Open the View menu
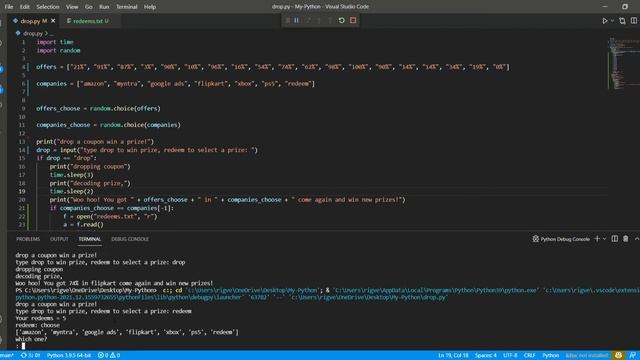The width and height of the screenshot is (640, 360). click(72, 7)
